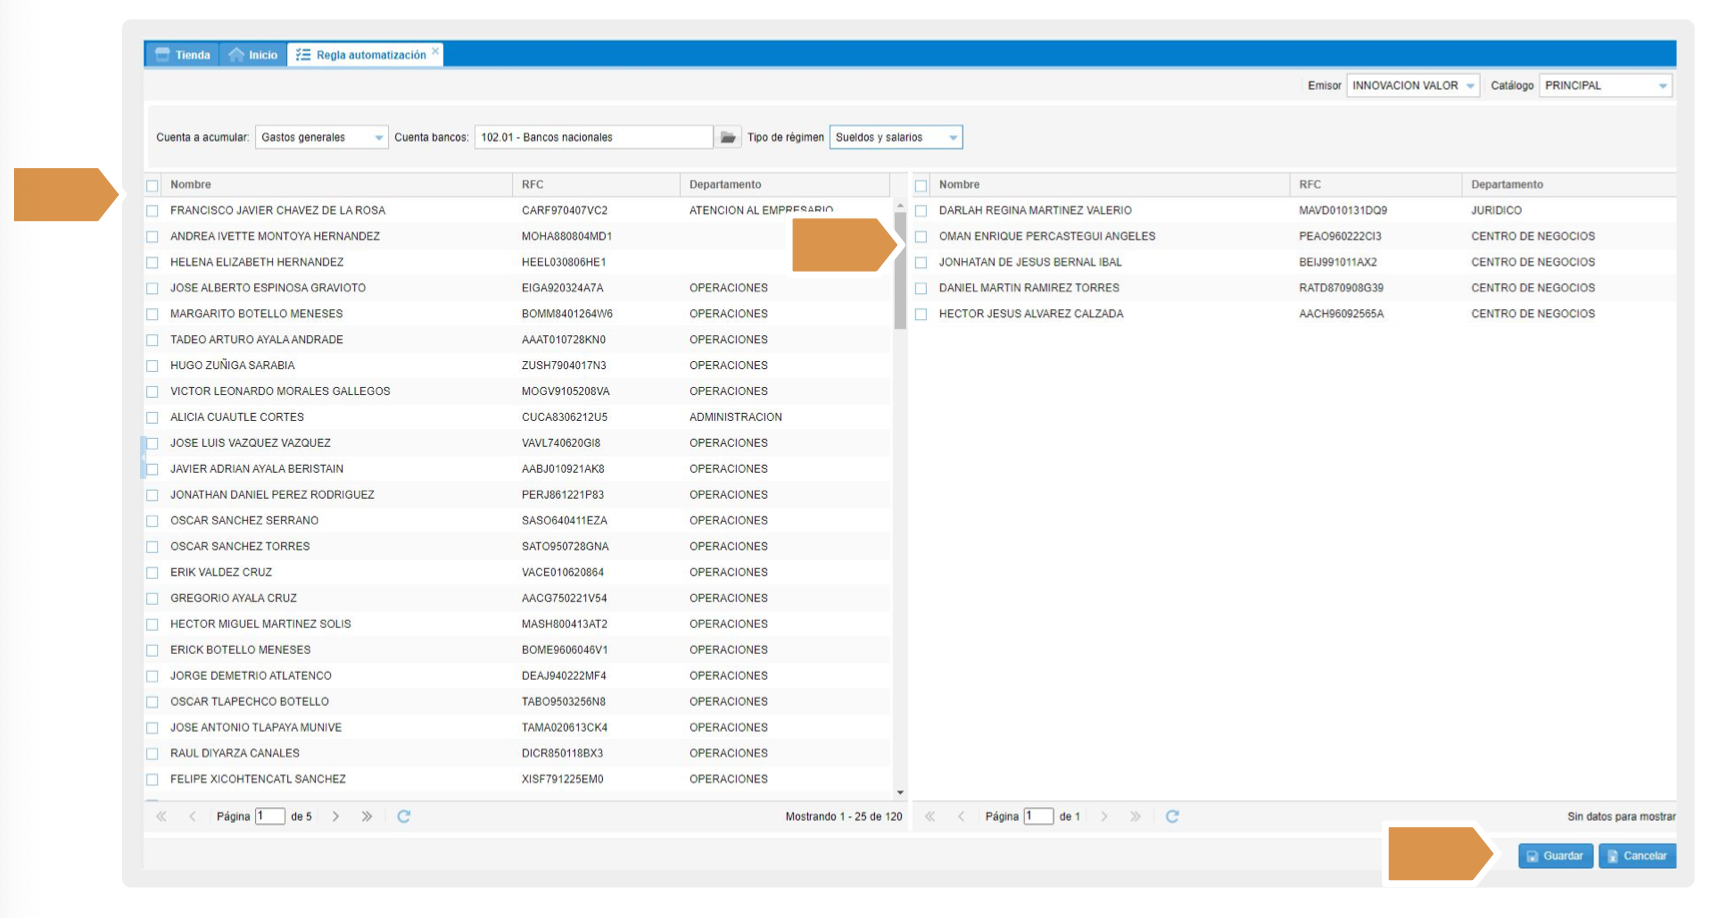Go to next page in left list

point(336,816)
